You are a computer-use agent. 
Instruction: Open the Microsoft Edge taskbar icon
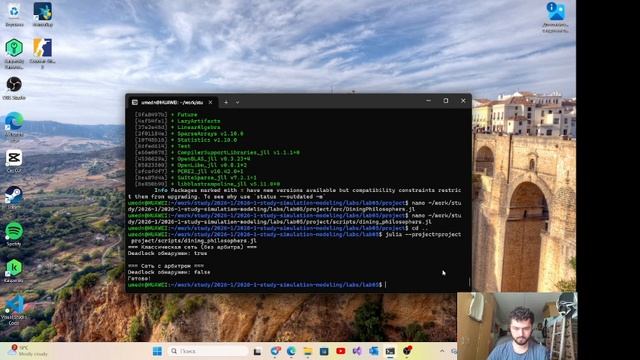point(291,351)
